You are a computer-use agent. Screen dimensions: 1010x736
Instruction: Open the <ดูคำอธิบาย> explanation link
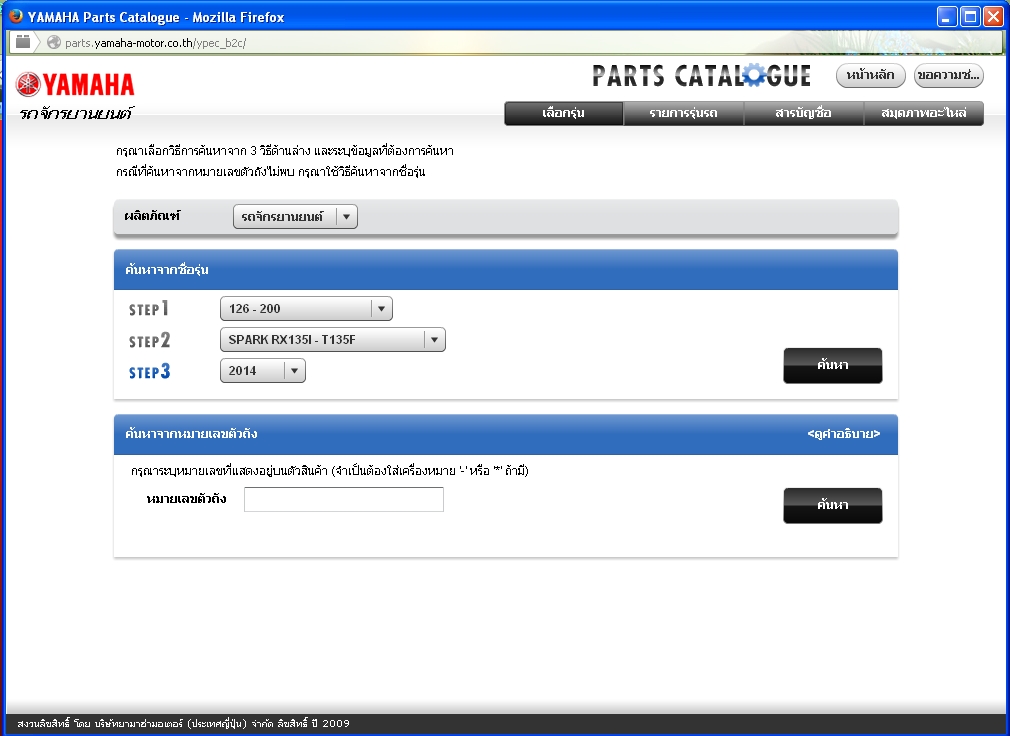coord(844,434)
